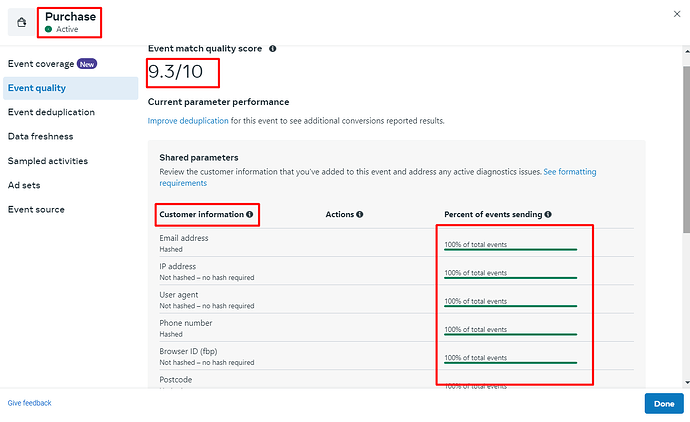This screenshot has height=422, width=690.
Task: Go to Event deduplication section
Action: [51, 112]
